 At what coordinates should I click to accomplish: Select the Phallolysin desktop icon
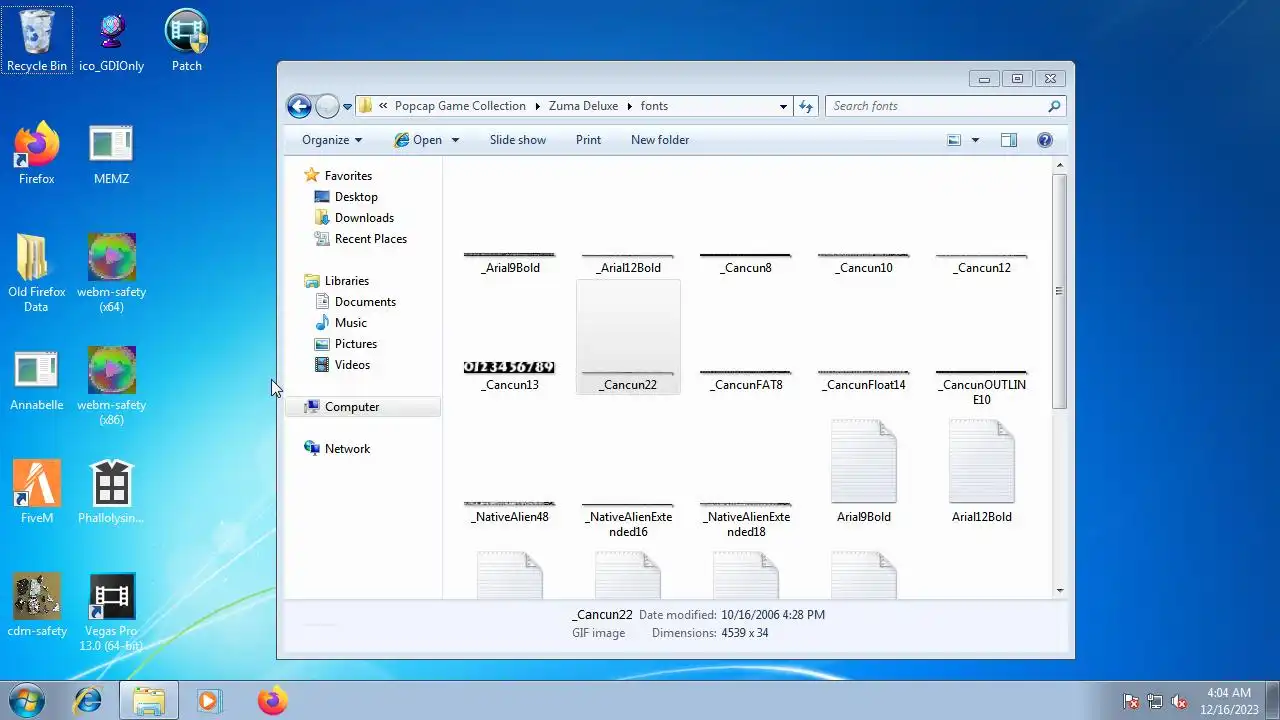click(x=112, y=493)
